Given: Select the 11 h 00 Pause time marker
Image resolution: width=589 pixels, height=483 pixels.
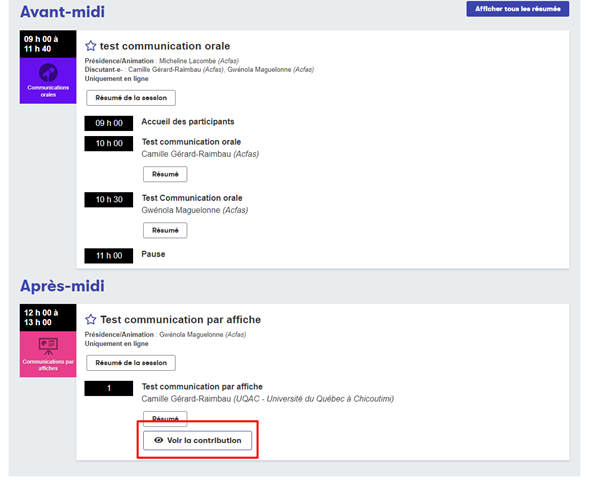Looking at the screenshot, I should click(109, 256).
